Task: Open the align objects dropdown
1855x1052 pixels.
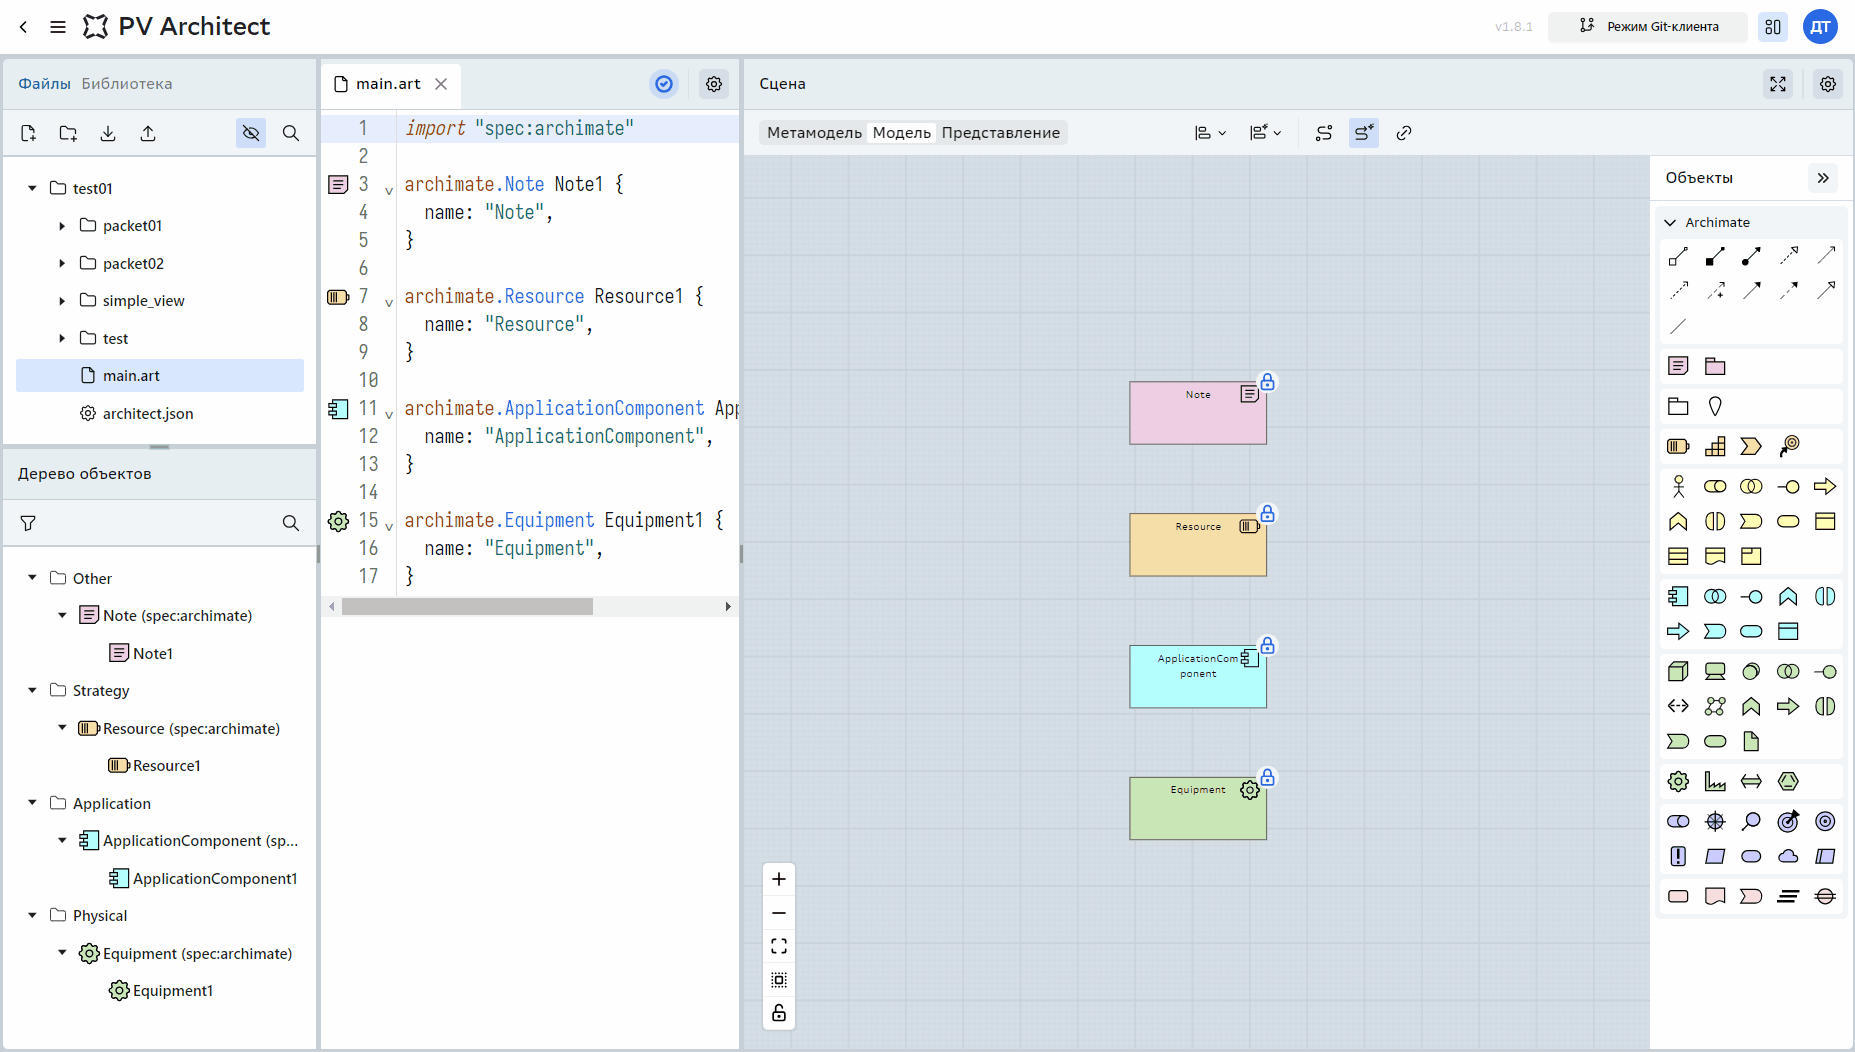Action: (x=1210, y=133)
